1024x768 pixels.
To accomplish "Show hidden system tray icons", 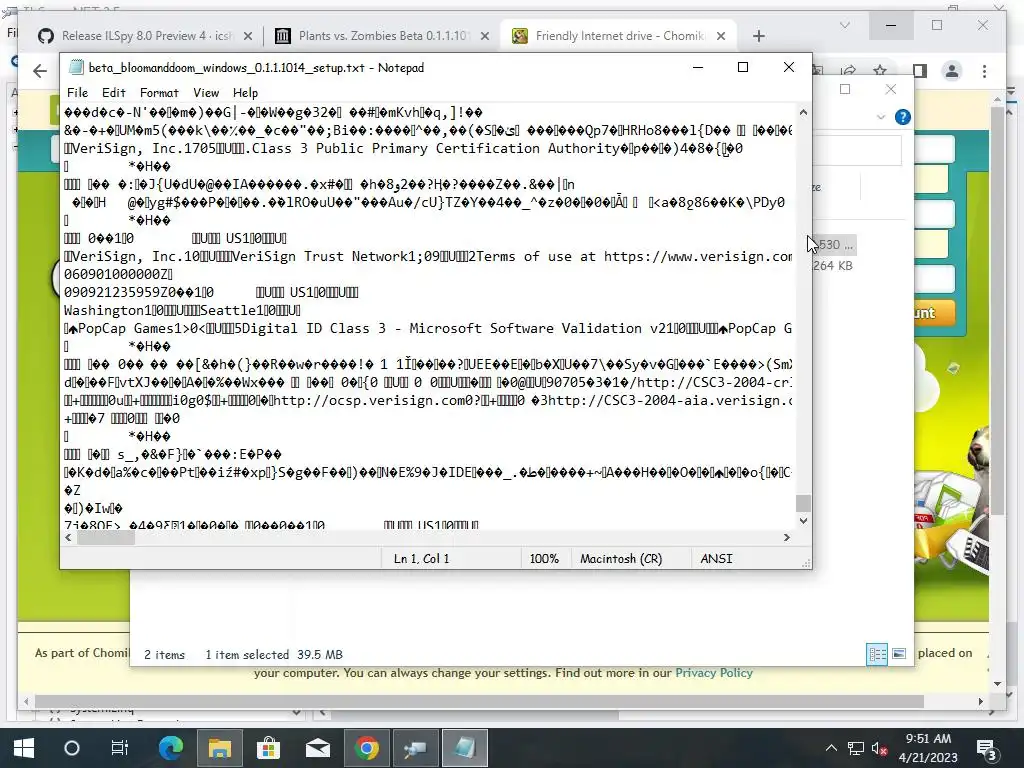I will (831, 748).
